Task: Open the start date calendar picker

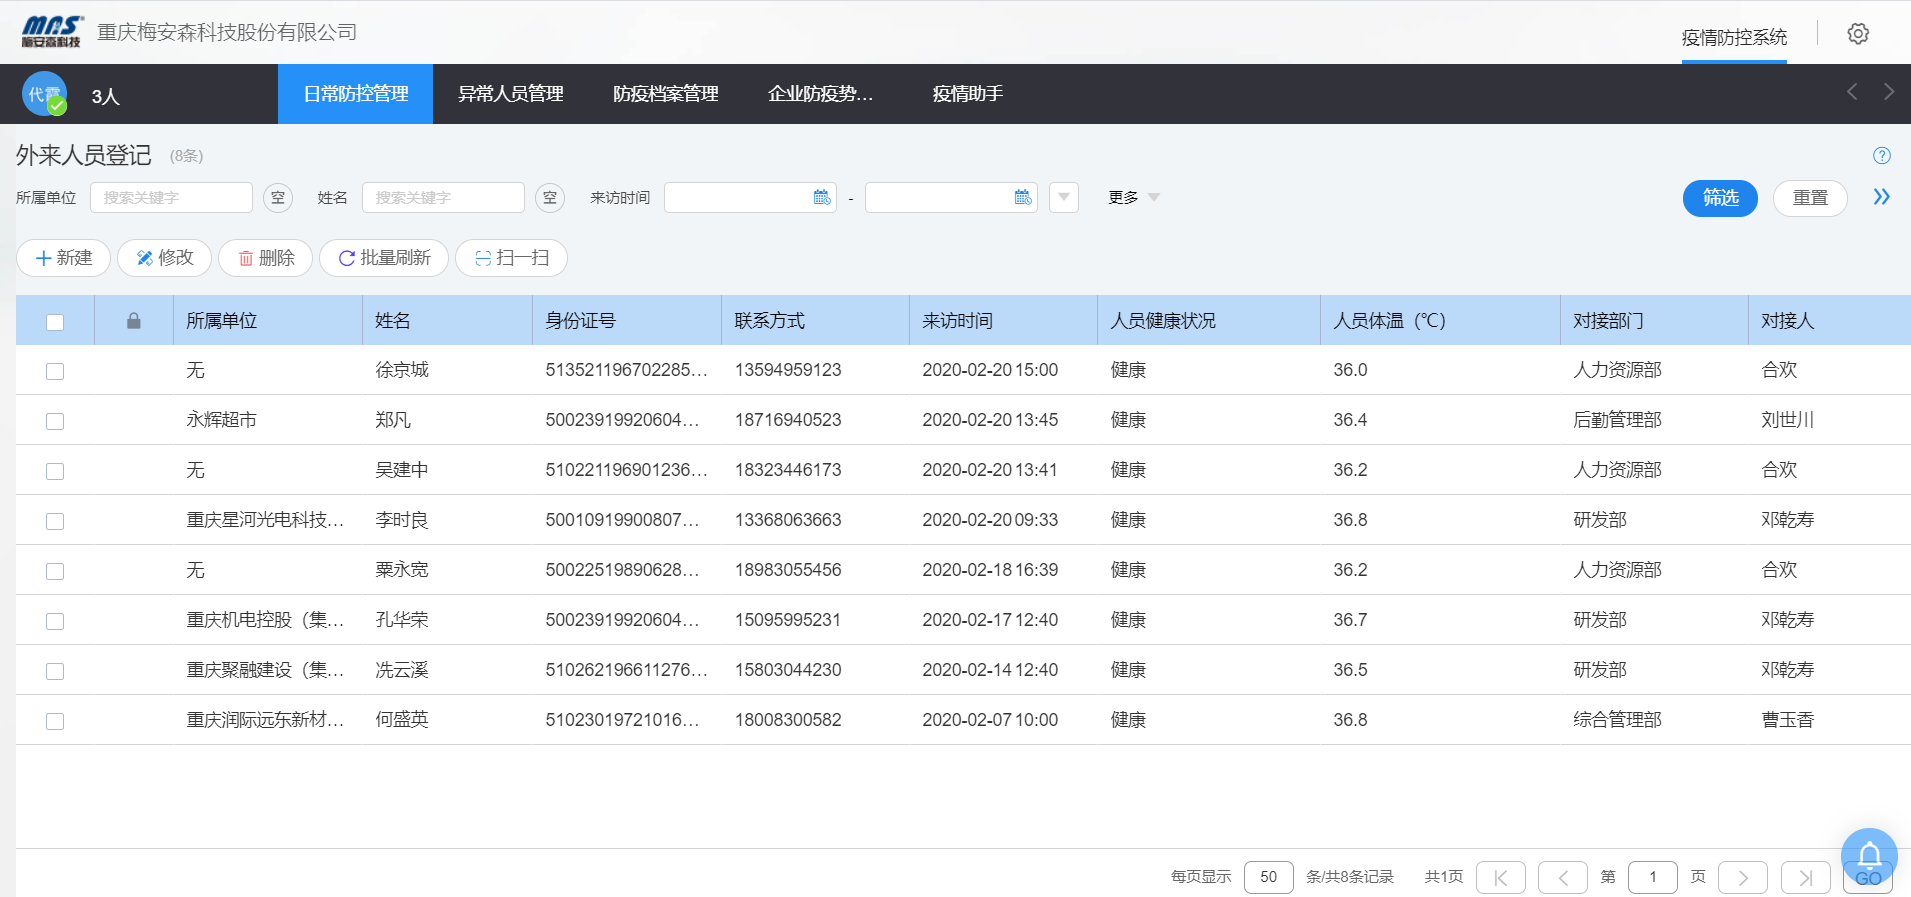Action: coord(822,198)
